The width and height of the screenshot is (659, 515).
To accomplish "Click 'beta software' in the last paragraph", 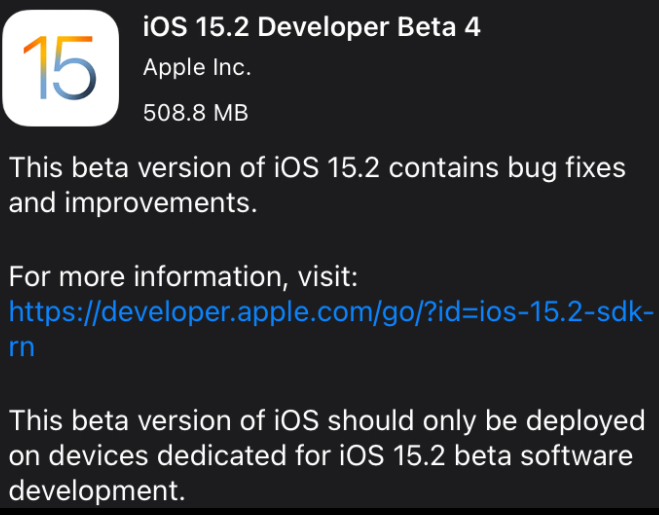I will [543, 456].
